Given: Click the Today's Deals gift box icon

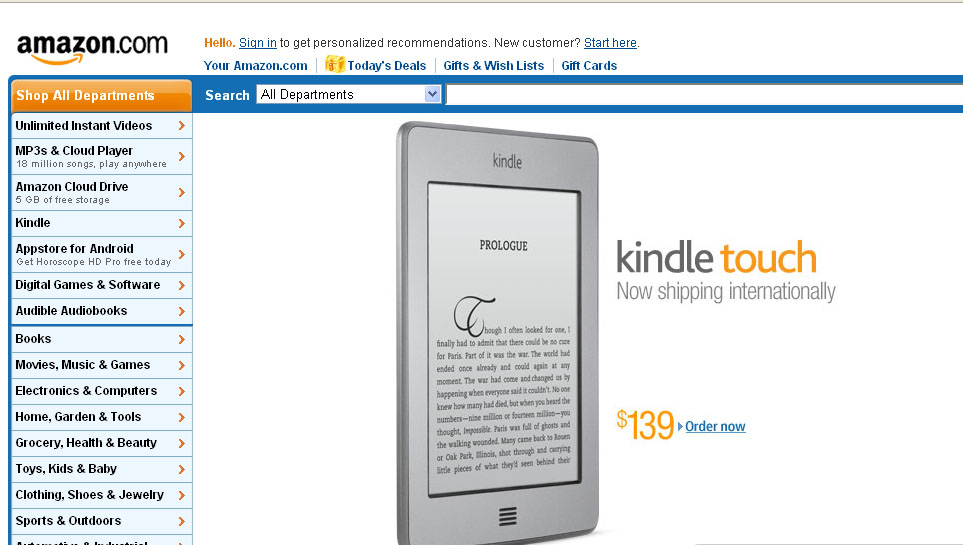Looking at the screenshot, I should pyautogui.click(x=334, y=64).
